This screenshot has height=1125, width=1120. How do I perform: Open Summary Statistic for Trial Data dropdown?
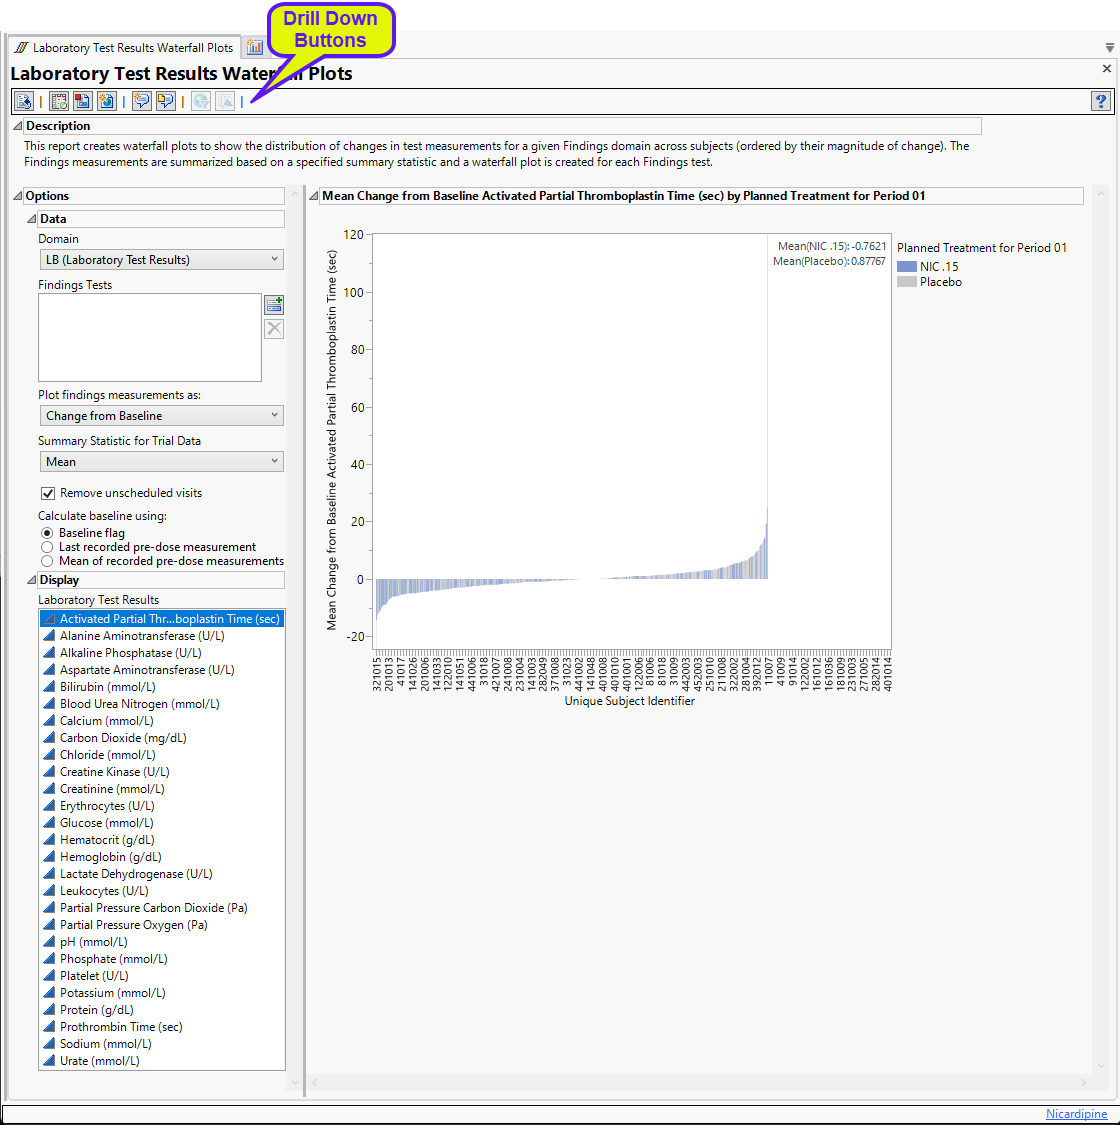click(x=161, y=462)
